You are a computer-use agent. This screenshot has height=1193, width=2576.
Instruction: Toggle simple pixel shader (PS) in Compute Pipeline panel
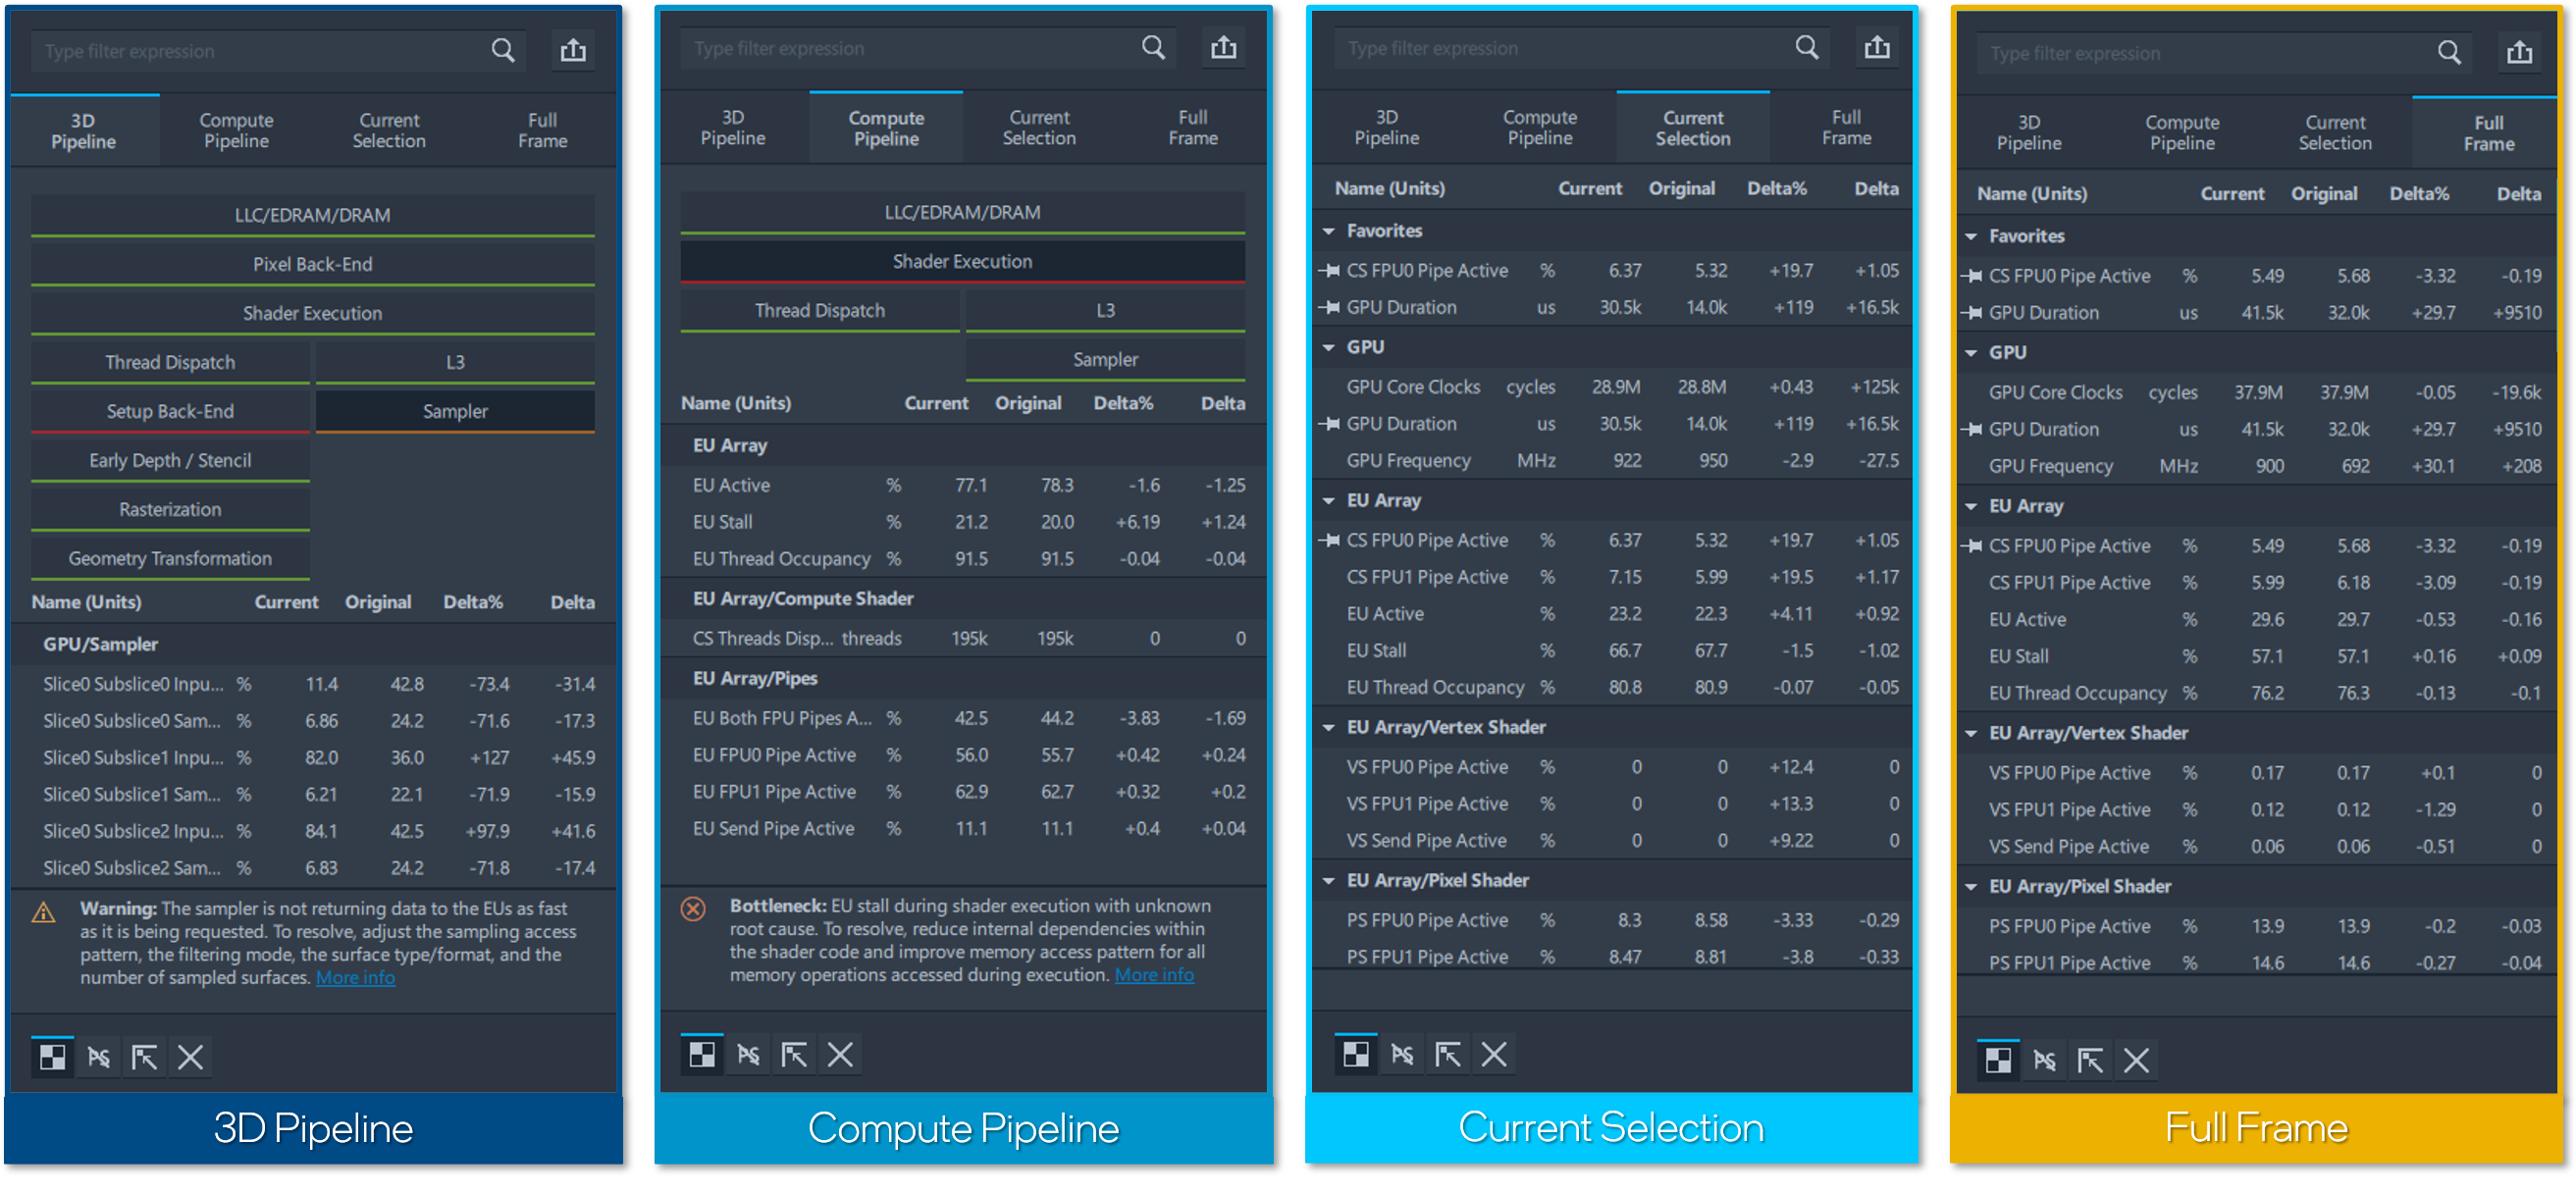pyautogui.click(x=748, y=1054)
